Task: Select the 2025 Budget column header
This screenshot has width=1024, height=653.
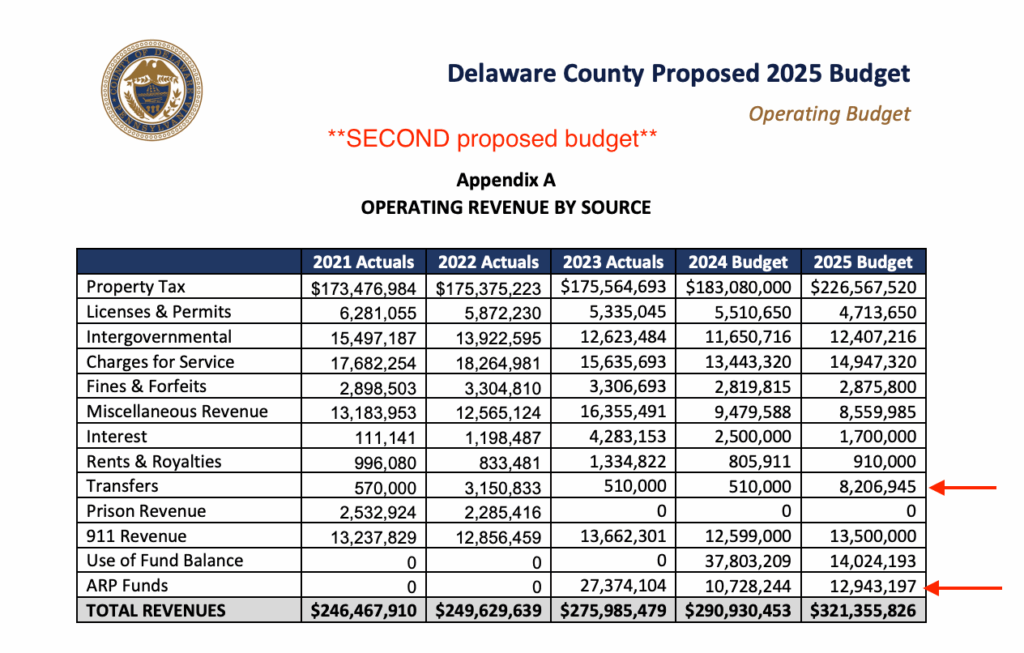Action: (x=862, y=262)
